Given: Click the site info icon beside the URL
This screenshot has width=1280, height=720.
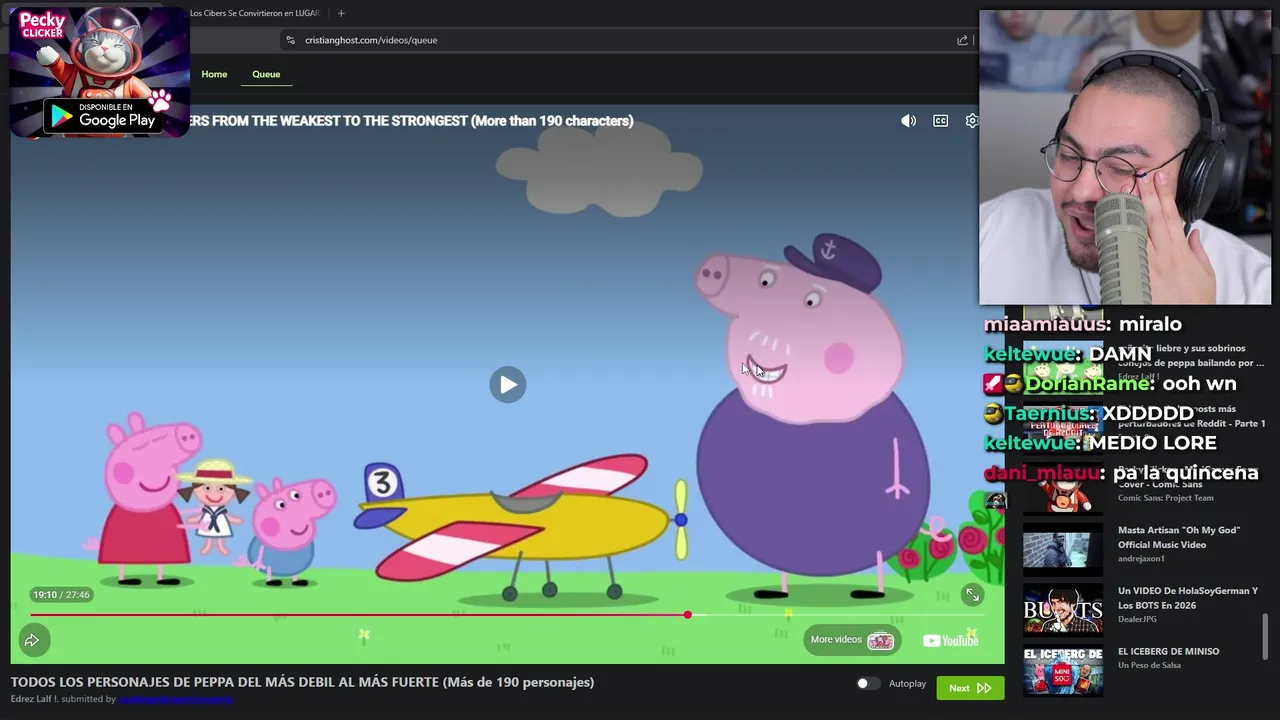Looking at the screenshot, I should click(x=290, y=40).
